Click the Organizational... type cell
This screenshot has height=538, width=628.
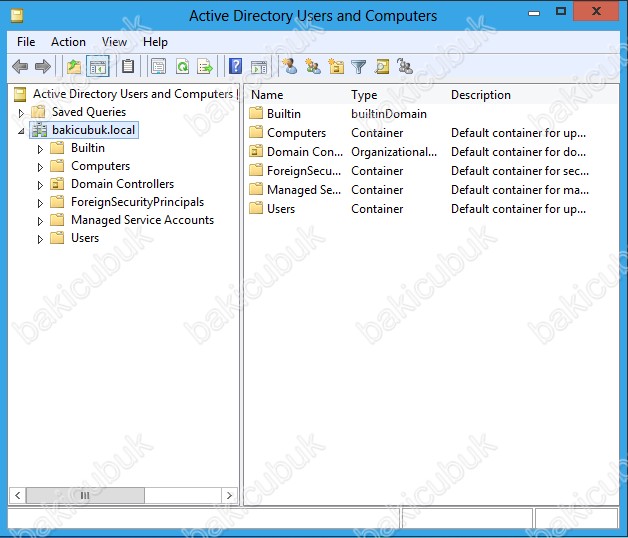pyautogui.click(x=394, y=152)
